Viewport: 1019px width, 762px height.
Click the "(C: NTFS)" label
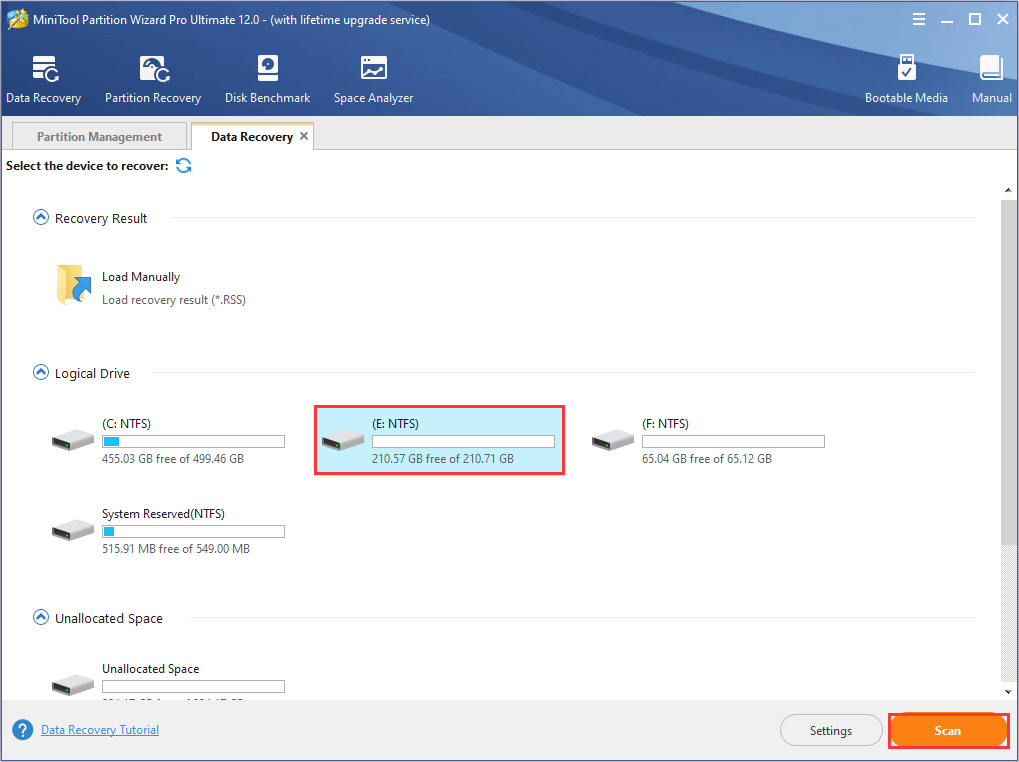(x=126, y=424)
